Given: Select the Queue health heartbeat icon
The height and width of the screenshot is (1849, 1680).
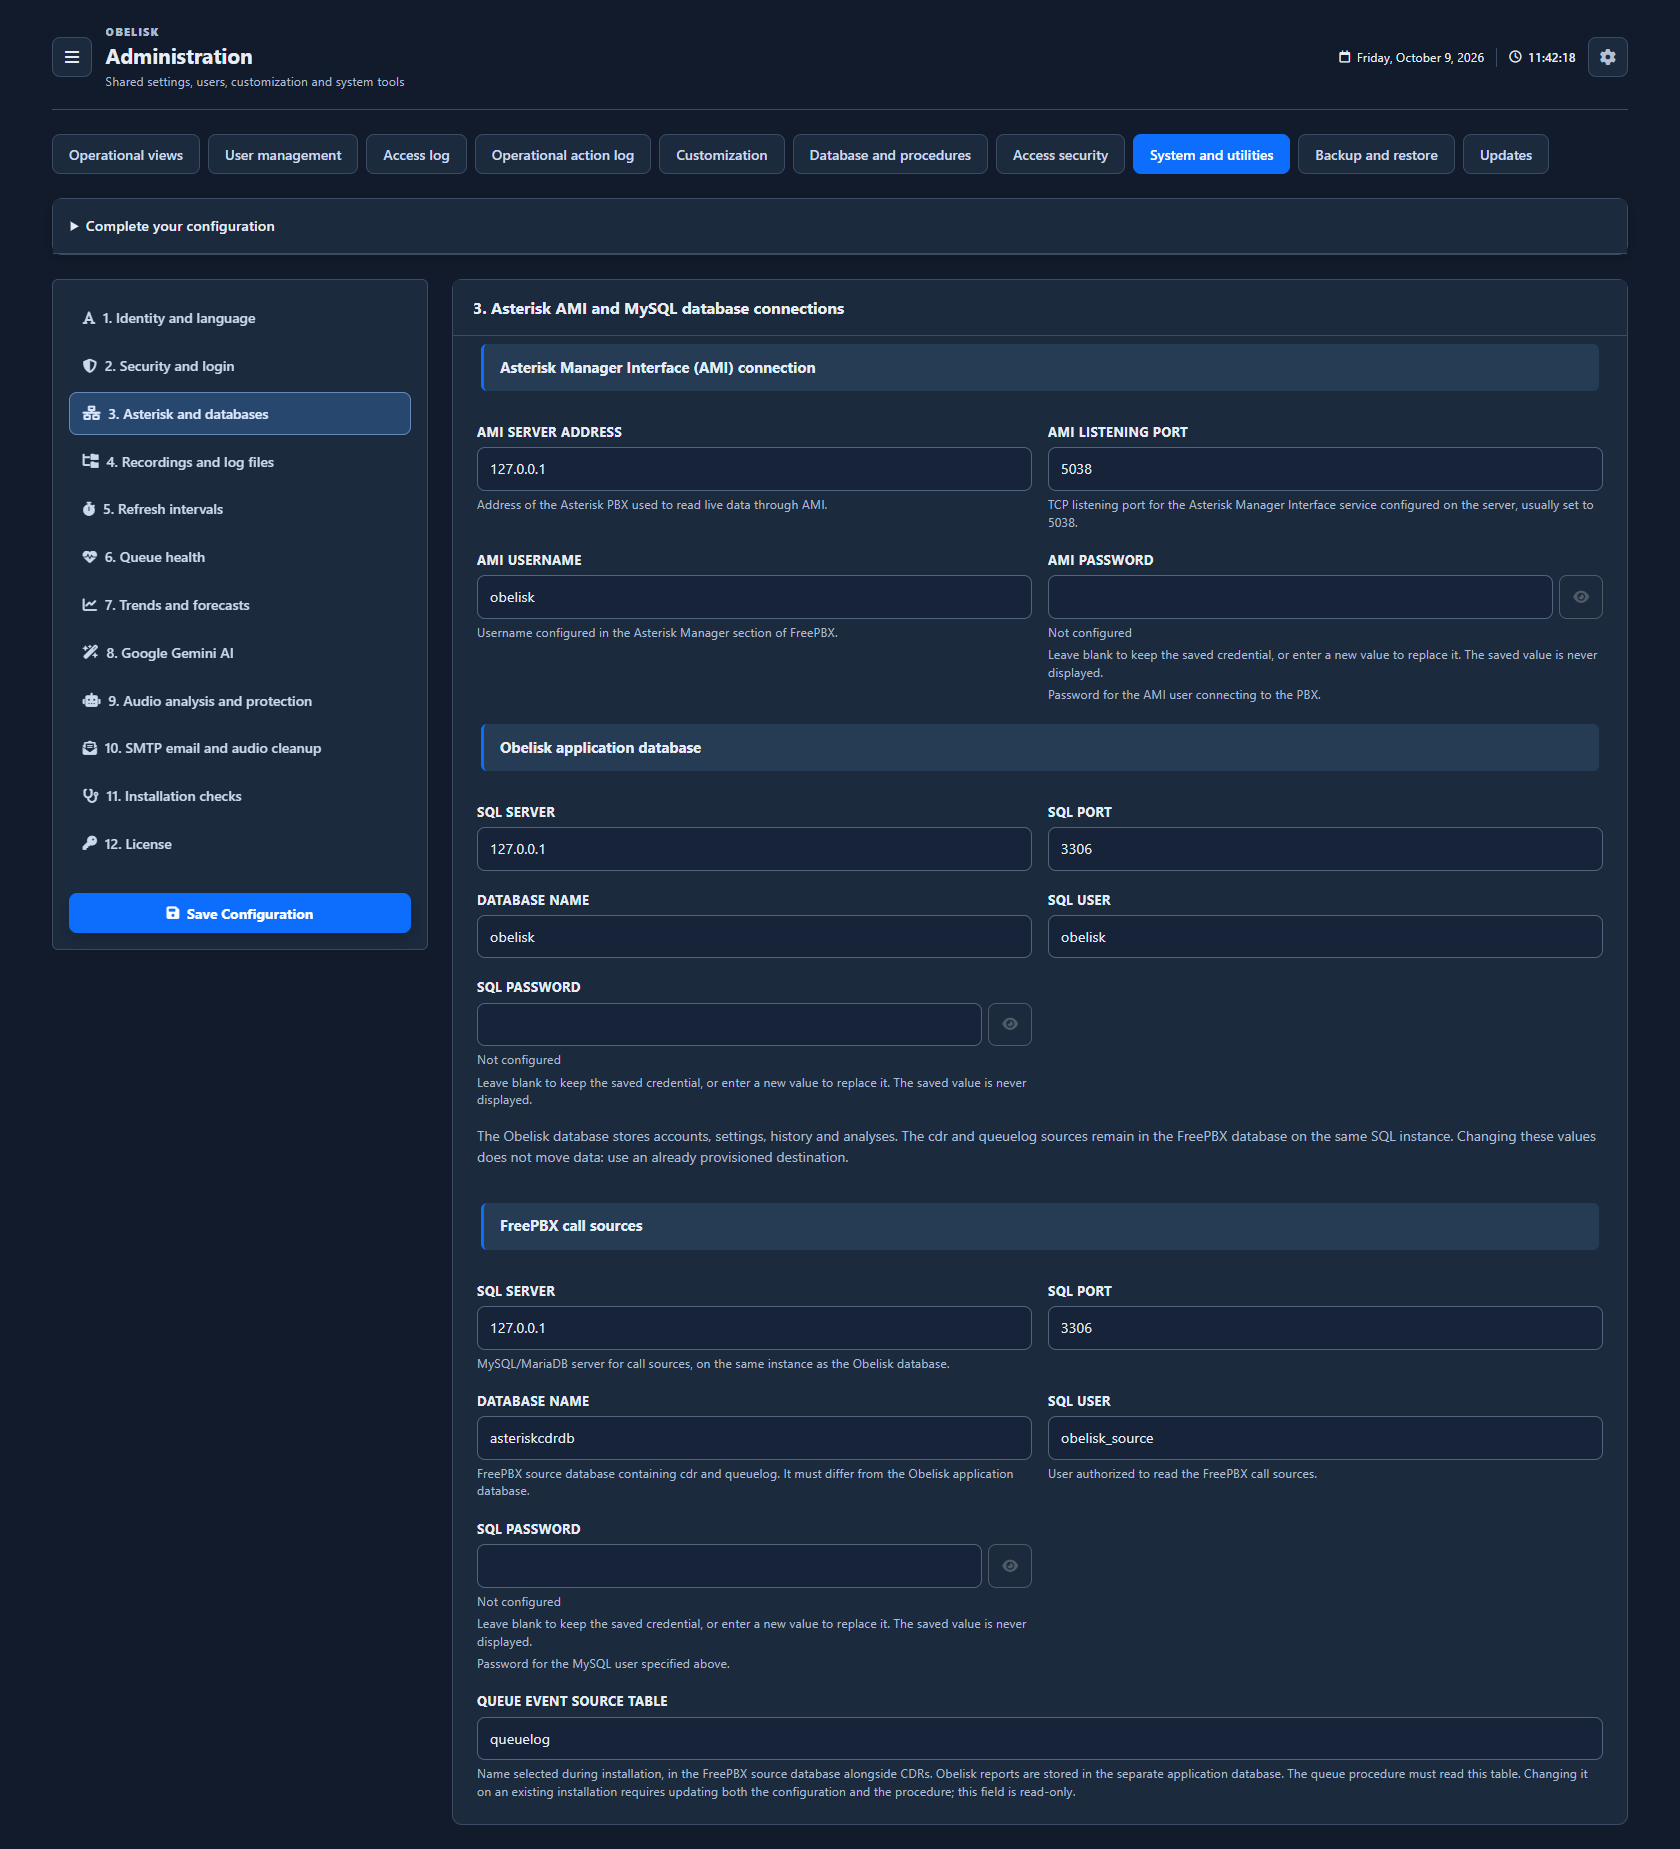Looking at the screenshot, I should [x=90, y=557].
